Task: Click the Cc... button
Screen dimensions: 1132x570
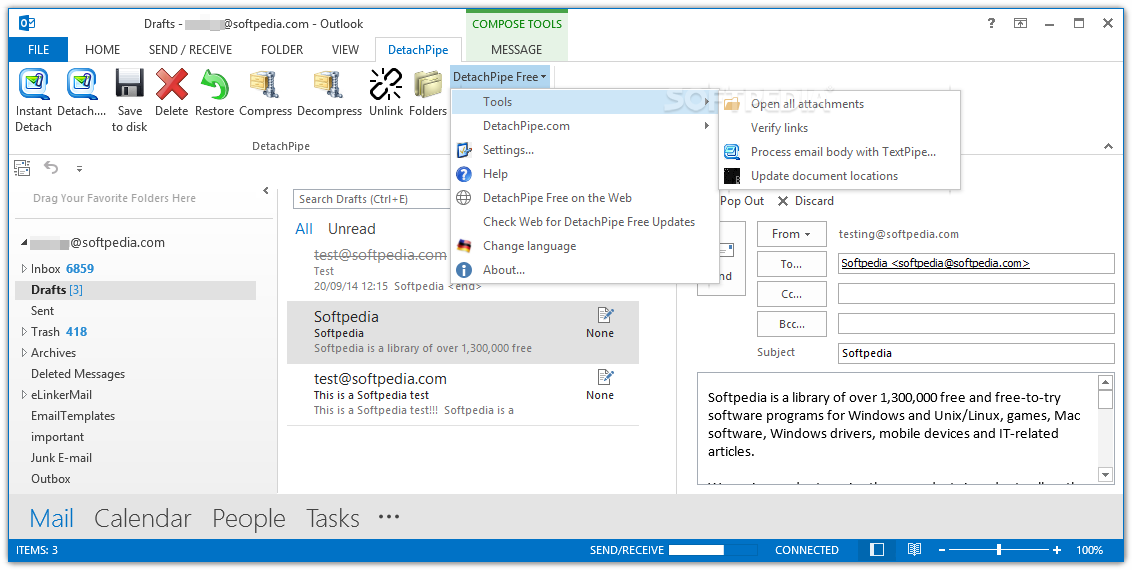Action: 791,294
